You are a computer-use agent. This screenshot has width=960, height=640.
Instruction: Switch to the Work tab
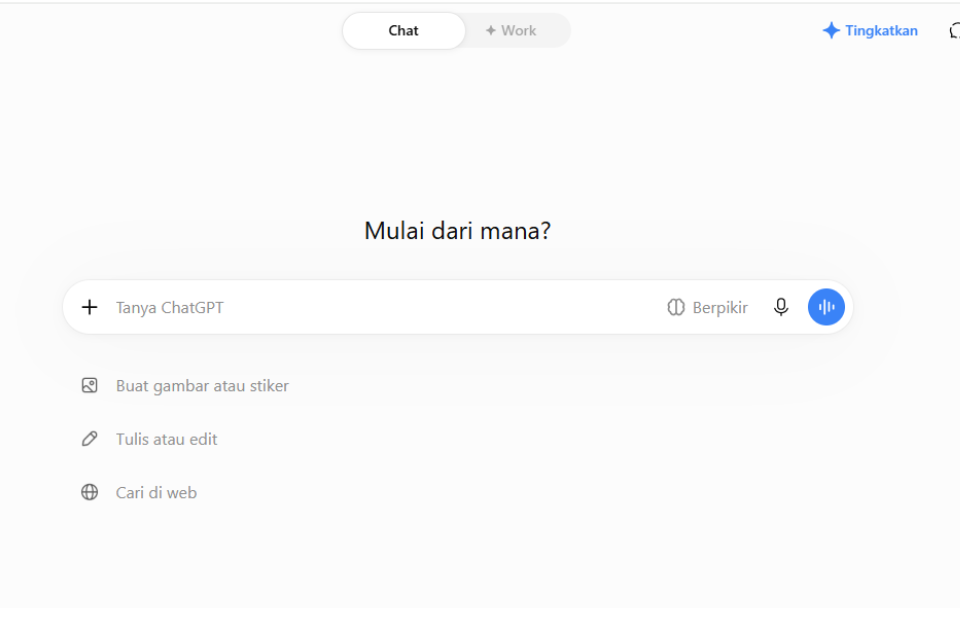coord(511,31)
